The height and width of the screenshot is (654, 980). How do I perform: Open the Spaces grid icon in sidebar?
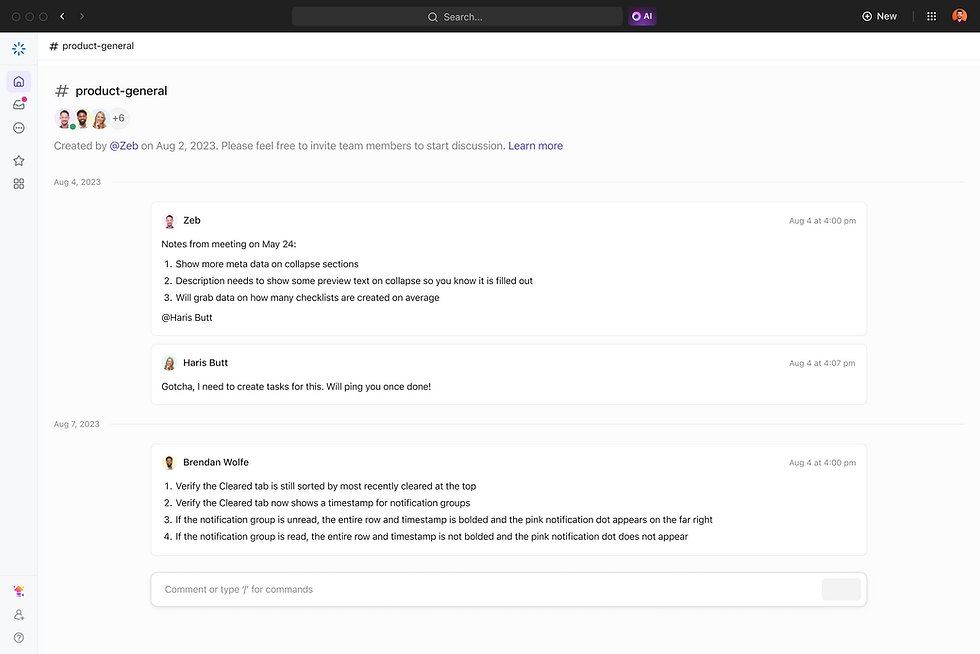[18, 182]
